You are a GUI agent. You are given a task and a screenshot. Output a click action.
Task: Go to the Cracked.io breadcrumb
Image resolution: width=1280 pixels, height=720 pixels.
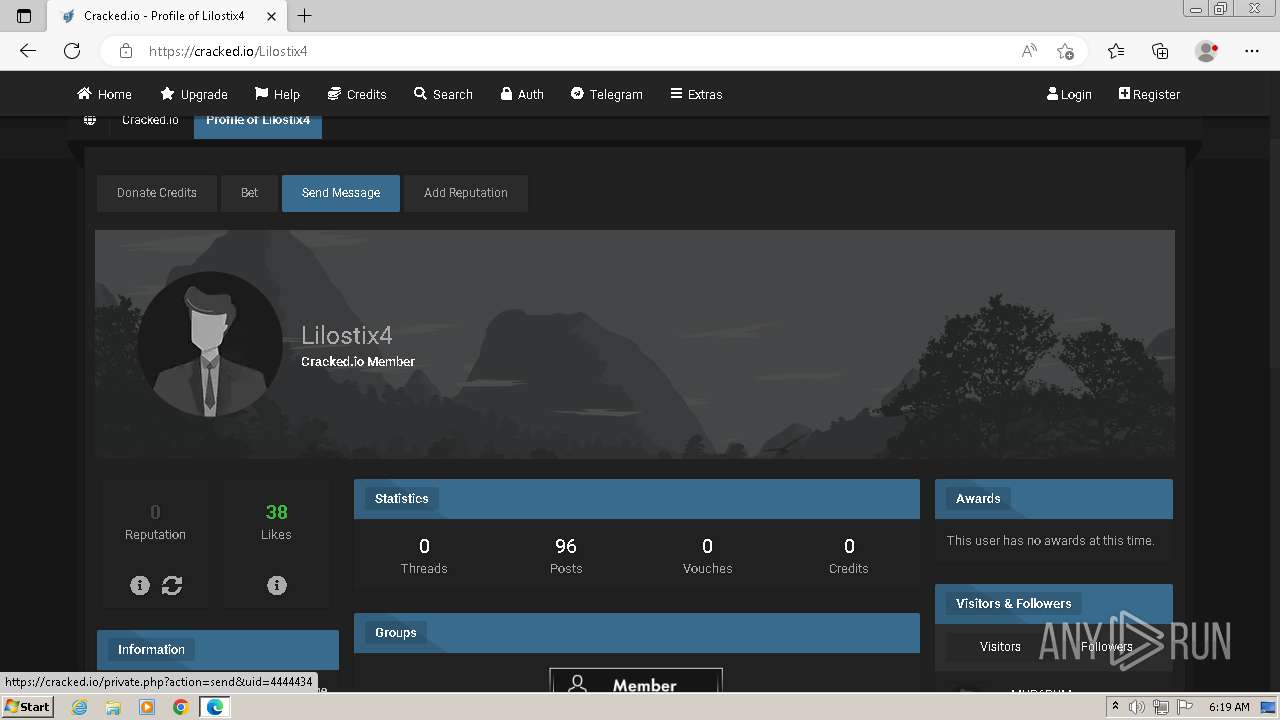(x=150, y=120)
